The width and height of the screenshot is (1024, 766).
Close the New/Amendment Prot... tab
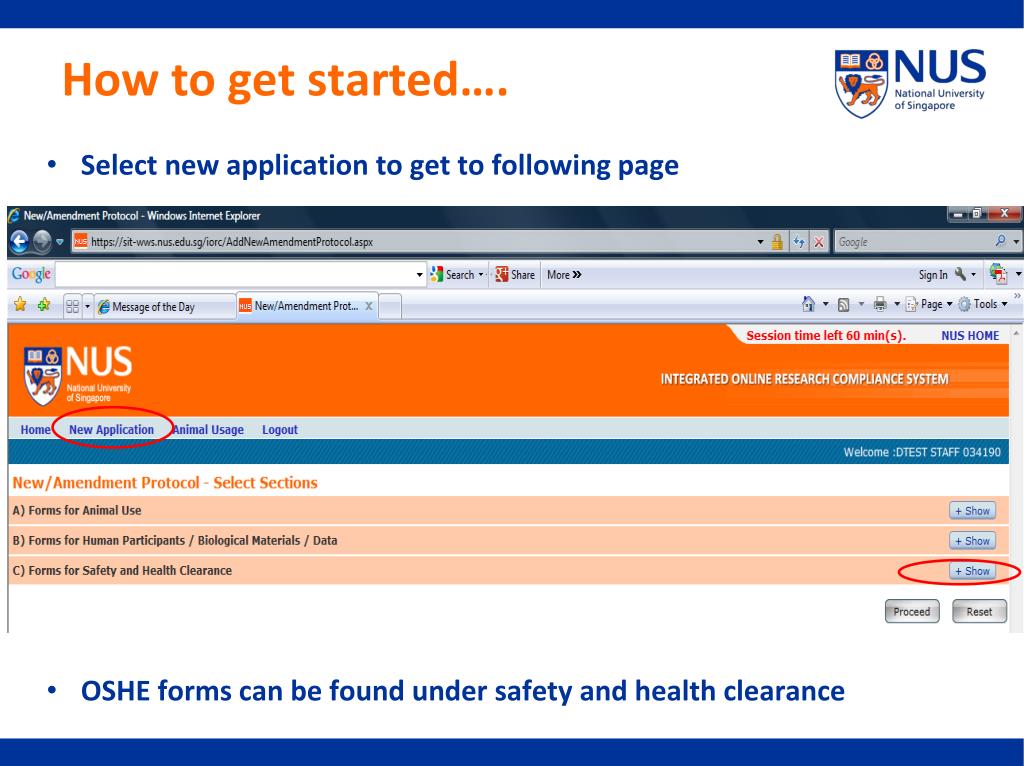click(x=369, y=306)
